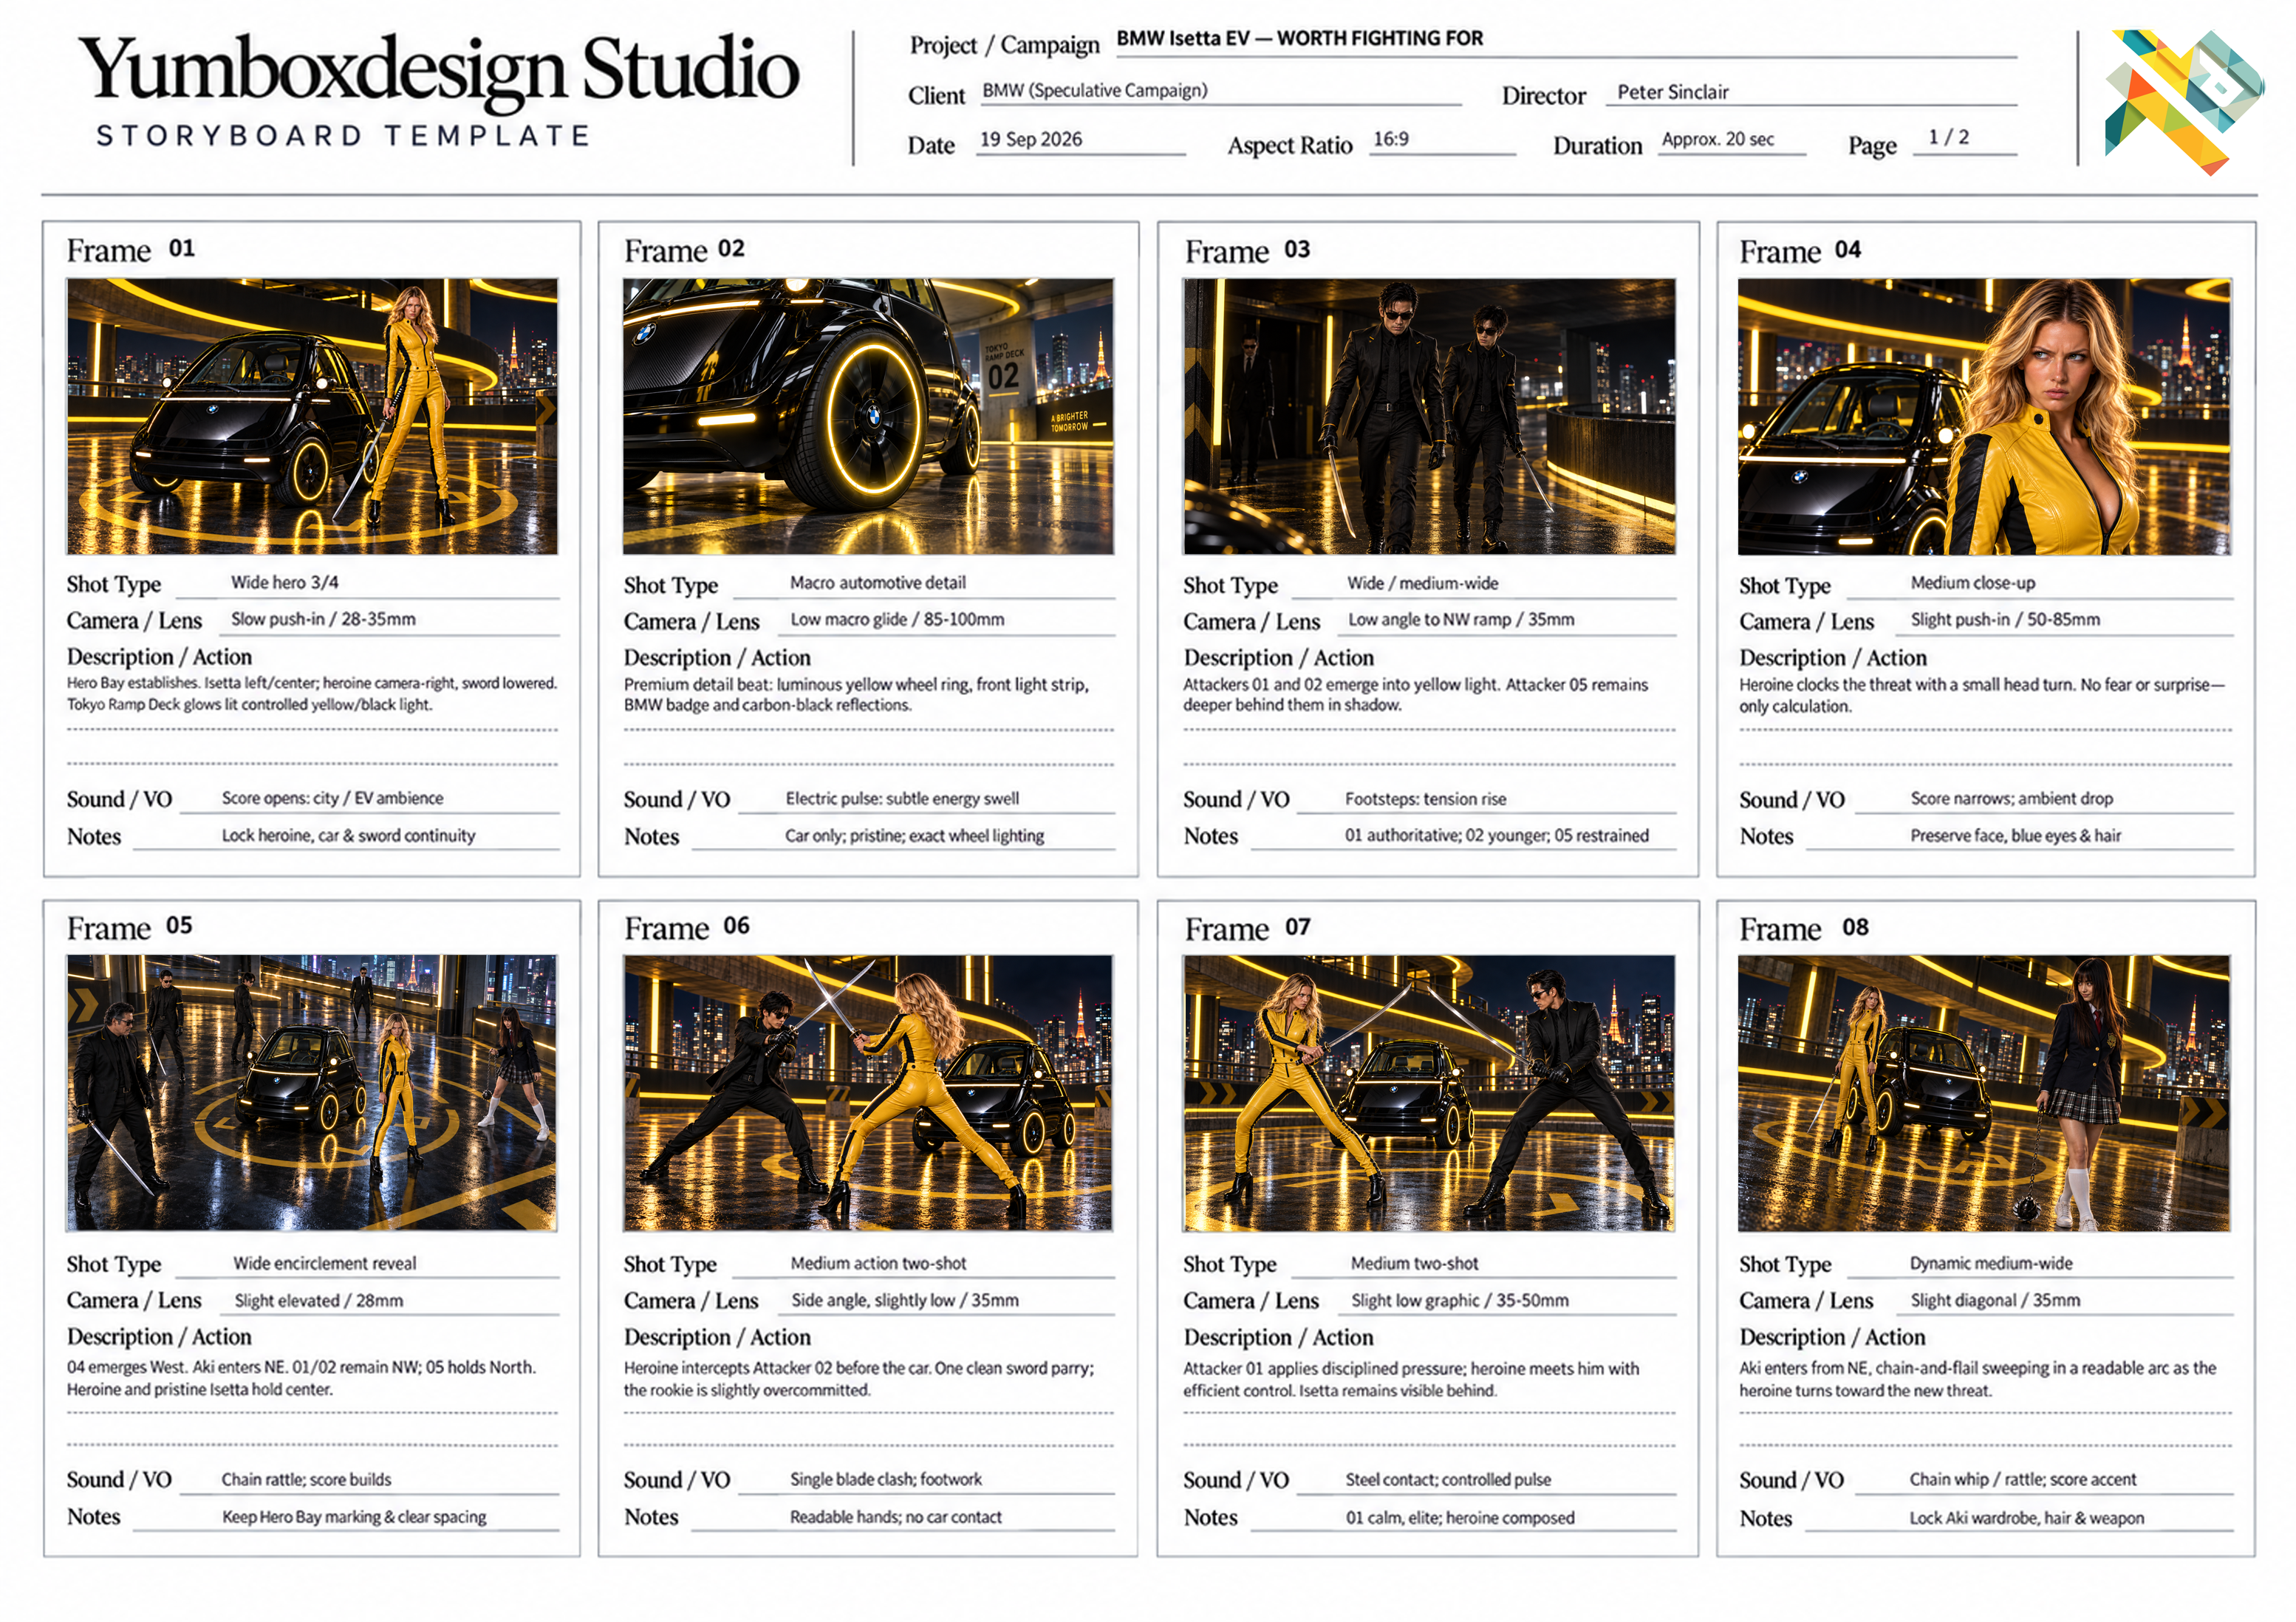Click the 'Frame 02' heading
2296x1622 pixels.
(685, 250)
